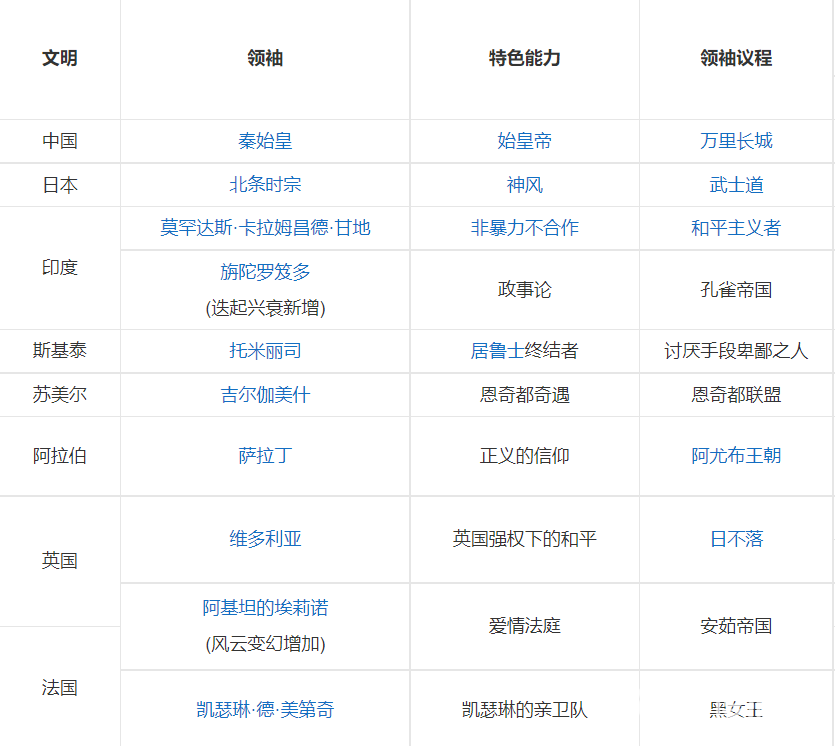
Task: Click the 始皇帝 ability link
Action: [x=524, y=141]
